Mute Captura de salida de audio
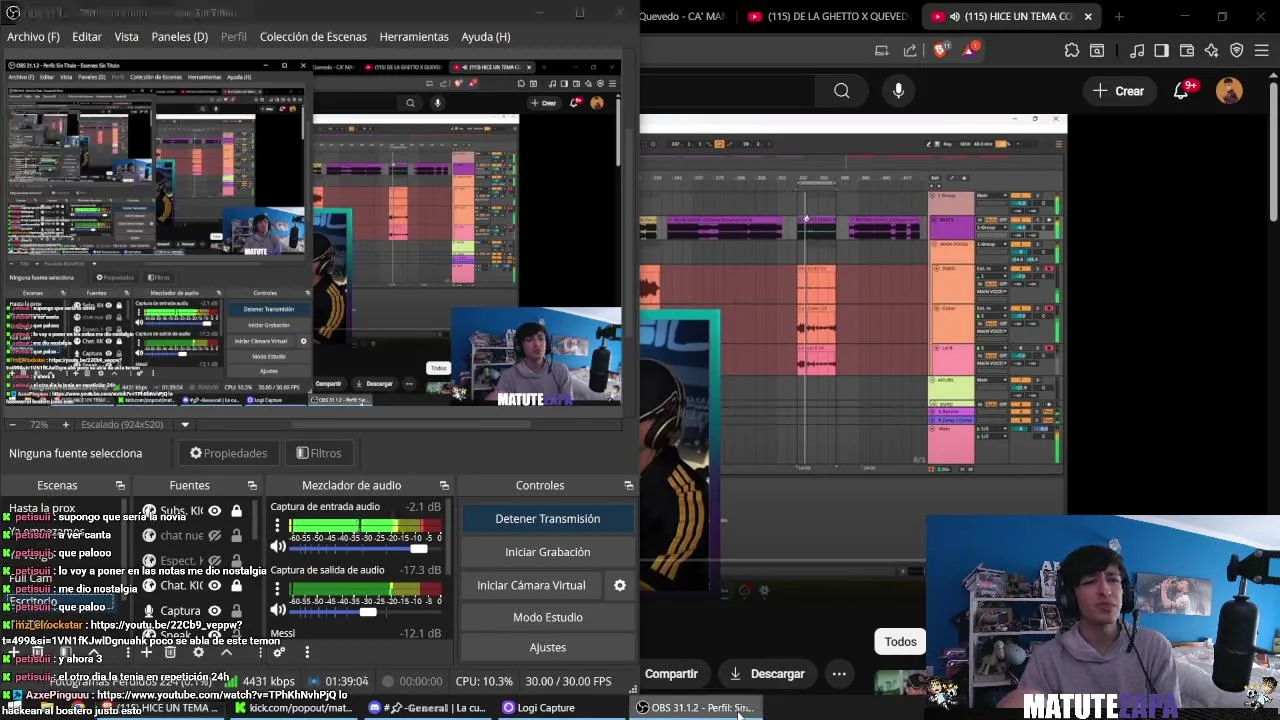This screenshot has height=720, width=1280. click(278, 610)
